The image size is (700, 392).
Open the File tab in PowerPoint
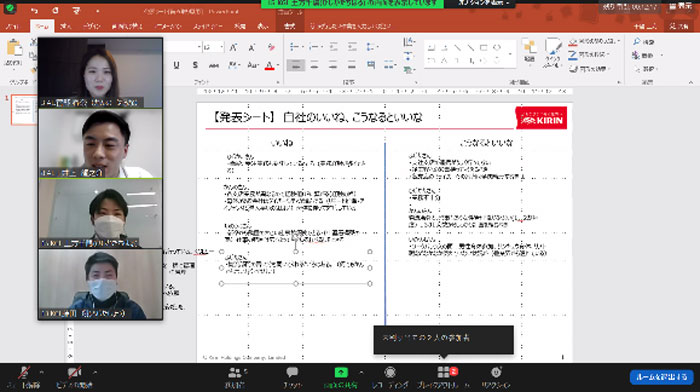(x=12, y=26)
